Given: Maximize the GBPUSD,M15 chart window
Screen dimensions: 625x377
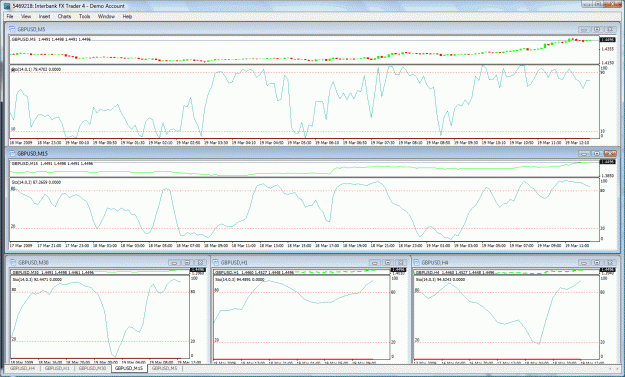Looking at the screenshot, I should (597, 153).
